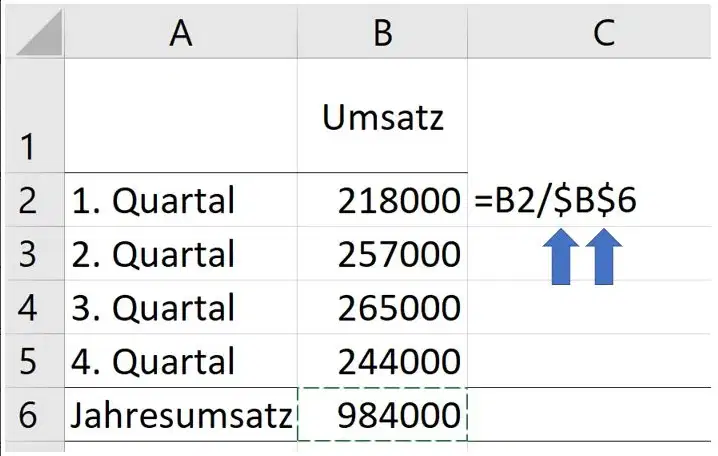Click the right blue arrow
This screenshot has width=718, height=456.
click(604, 257)
